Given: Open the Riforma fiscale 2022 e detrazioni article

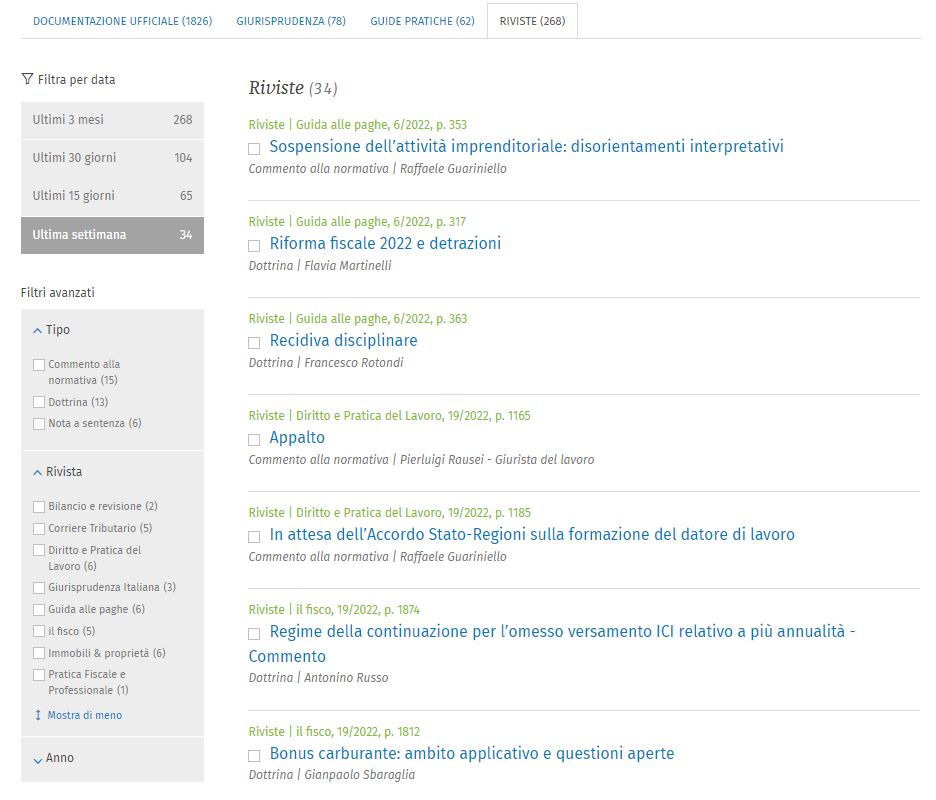Looking at the screenshot, I should 385,244.
